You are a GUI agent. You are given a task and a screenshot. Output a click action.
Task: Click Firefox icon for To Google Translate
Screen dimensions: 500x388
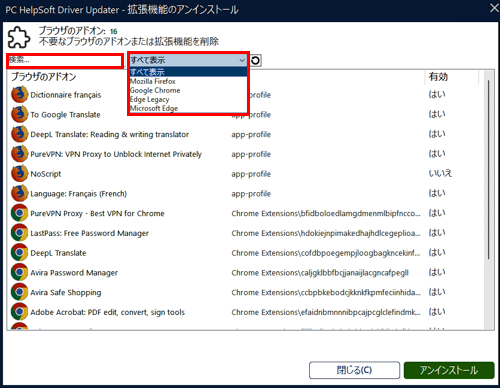point(20,114)
